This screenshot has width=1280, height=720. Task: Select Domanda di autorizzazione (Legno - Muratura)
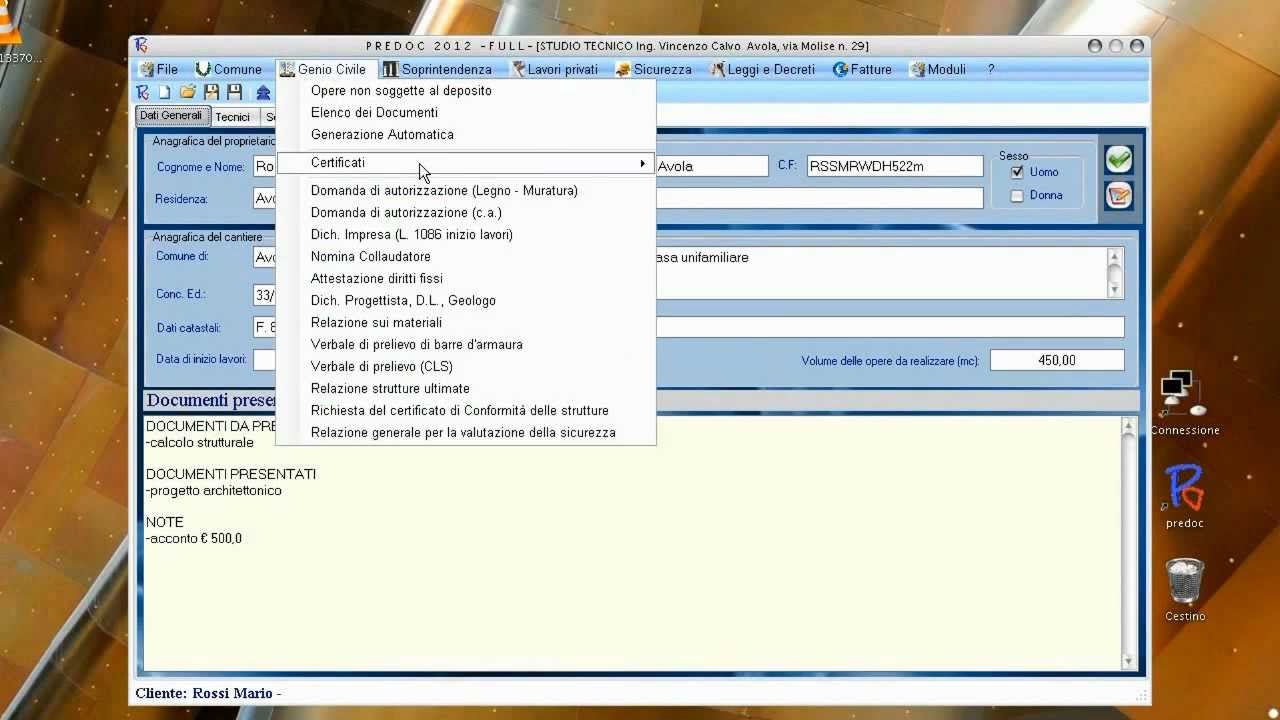[465, 190]
